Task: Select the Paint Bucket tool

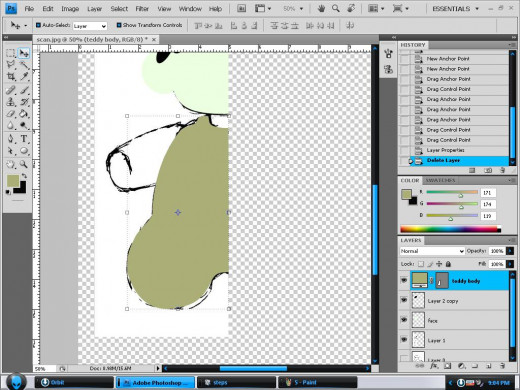Action: [24, 114]
